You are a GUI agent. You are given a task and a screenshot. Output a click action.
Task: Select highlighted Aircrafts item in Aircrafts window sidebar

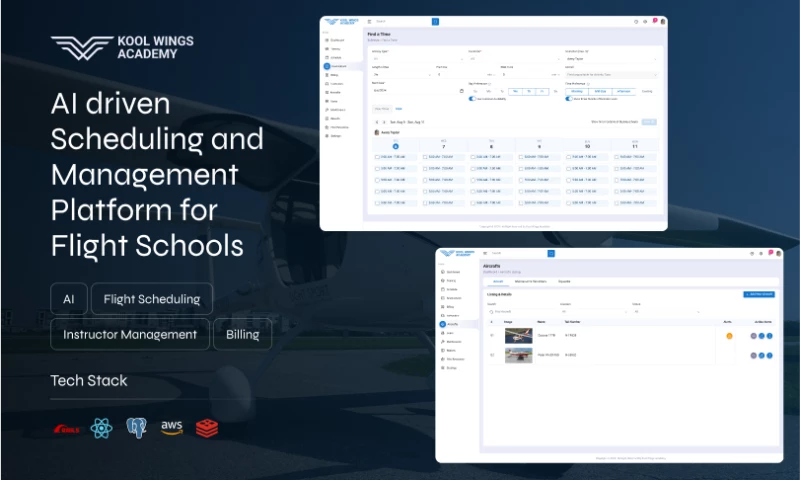click(x=457, y=324)
